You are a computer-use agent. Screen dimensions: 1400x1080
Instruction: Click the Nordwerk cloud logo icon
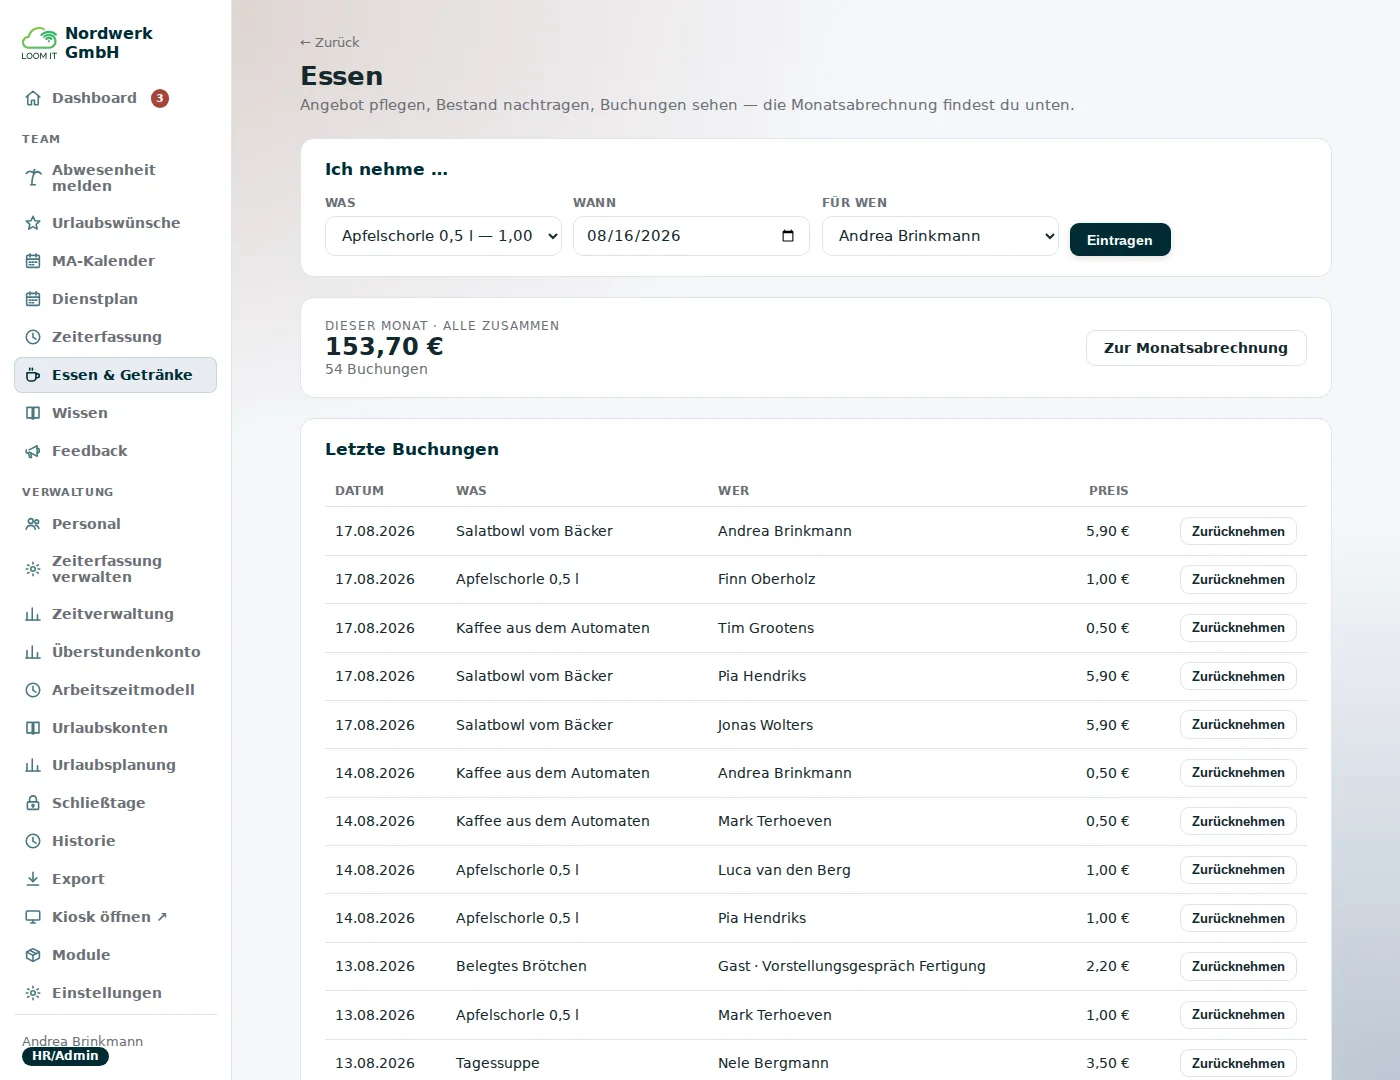(x=39, y=42)
